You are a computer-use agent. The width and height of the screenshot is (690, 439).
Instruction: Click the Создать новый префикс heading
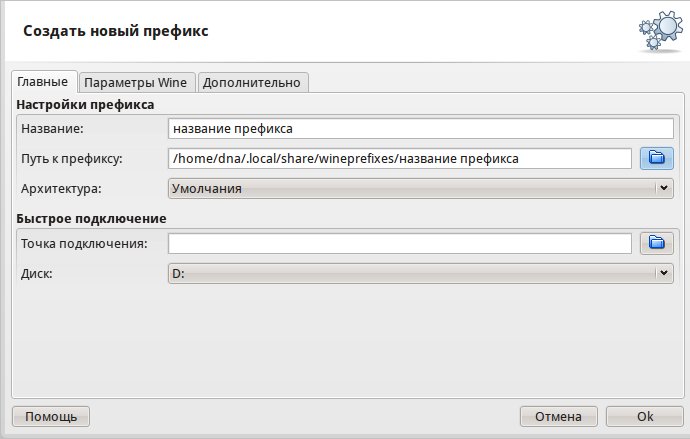(x=116, y=31)
